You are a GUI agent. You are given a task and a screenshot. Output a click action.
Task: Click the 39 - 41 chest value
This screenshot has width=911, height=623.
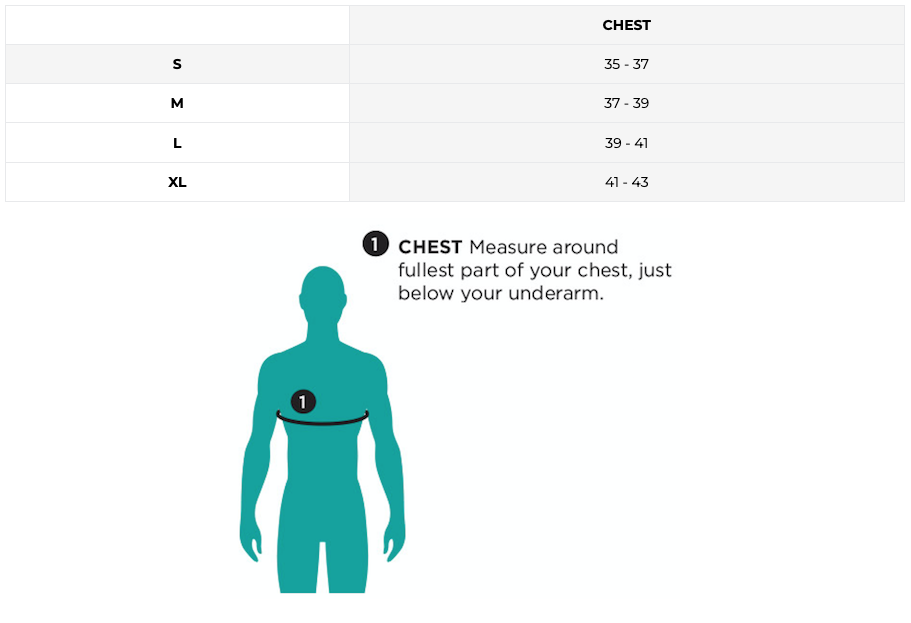(x=626, y=143)
